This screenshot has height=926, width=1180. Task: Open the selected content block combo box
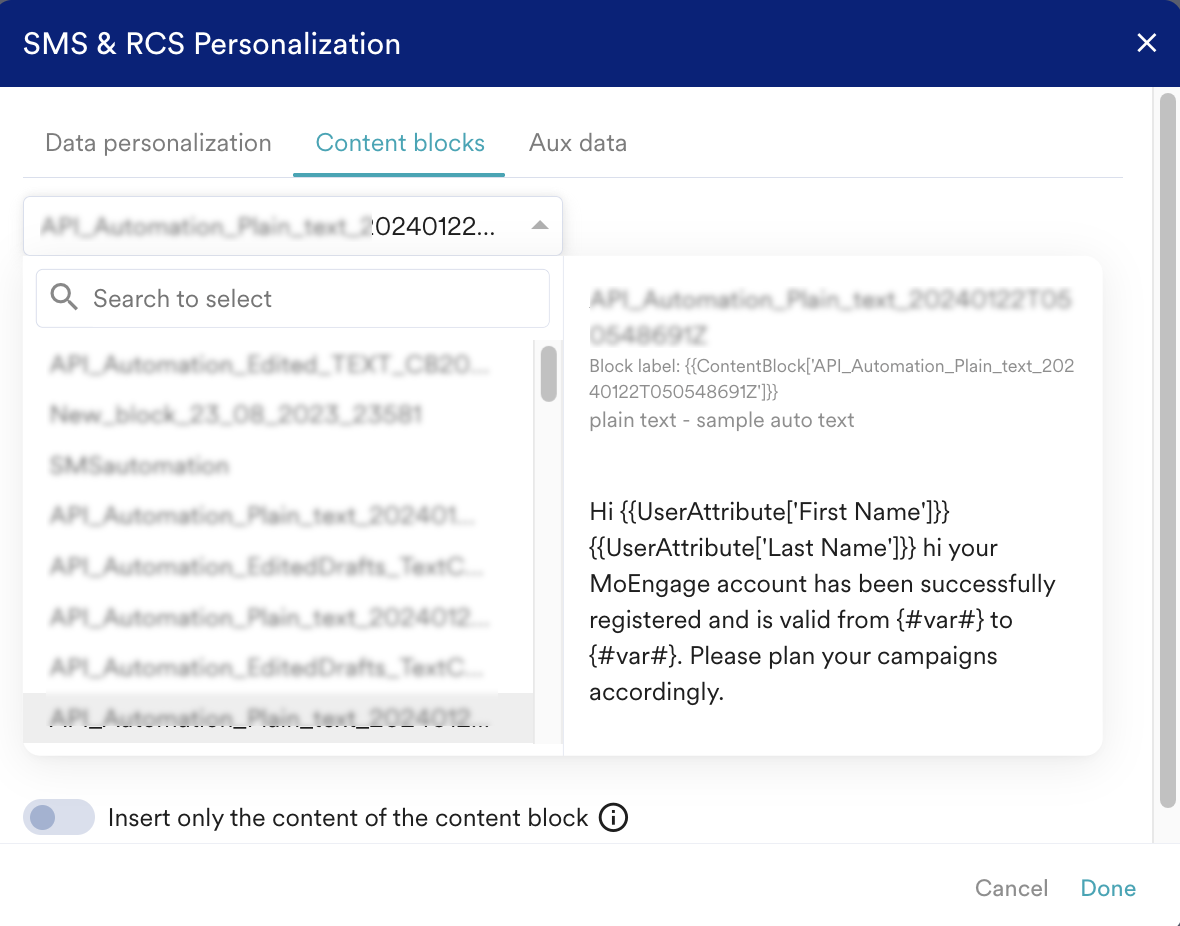(x=293, y=226)
